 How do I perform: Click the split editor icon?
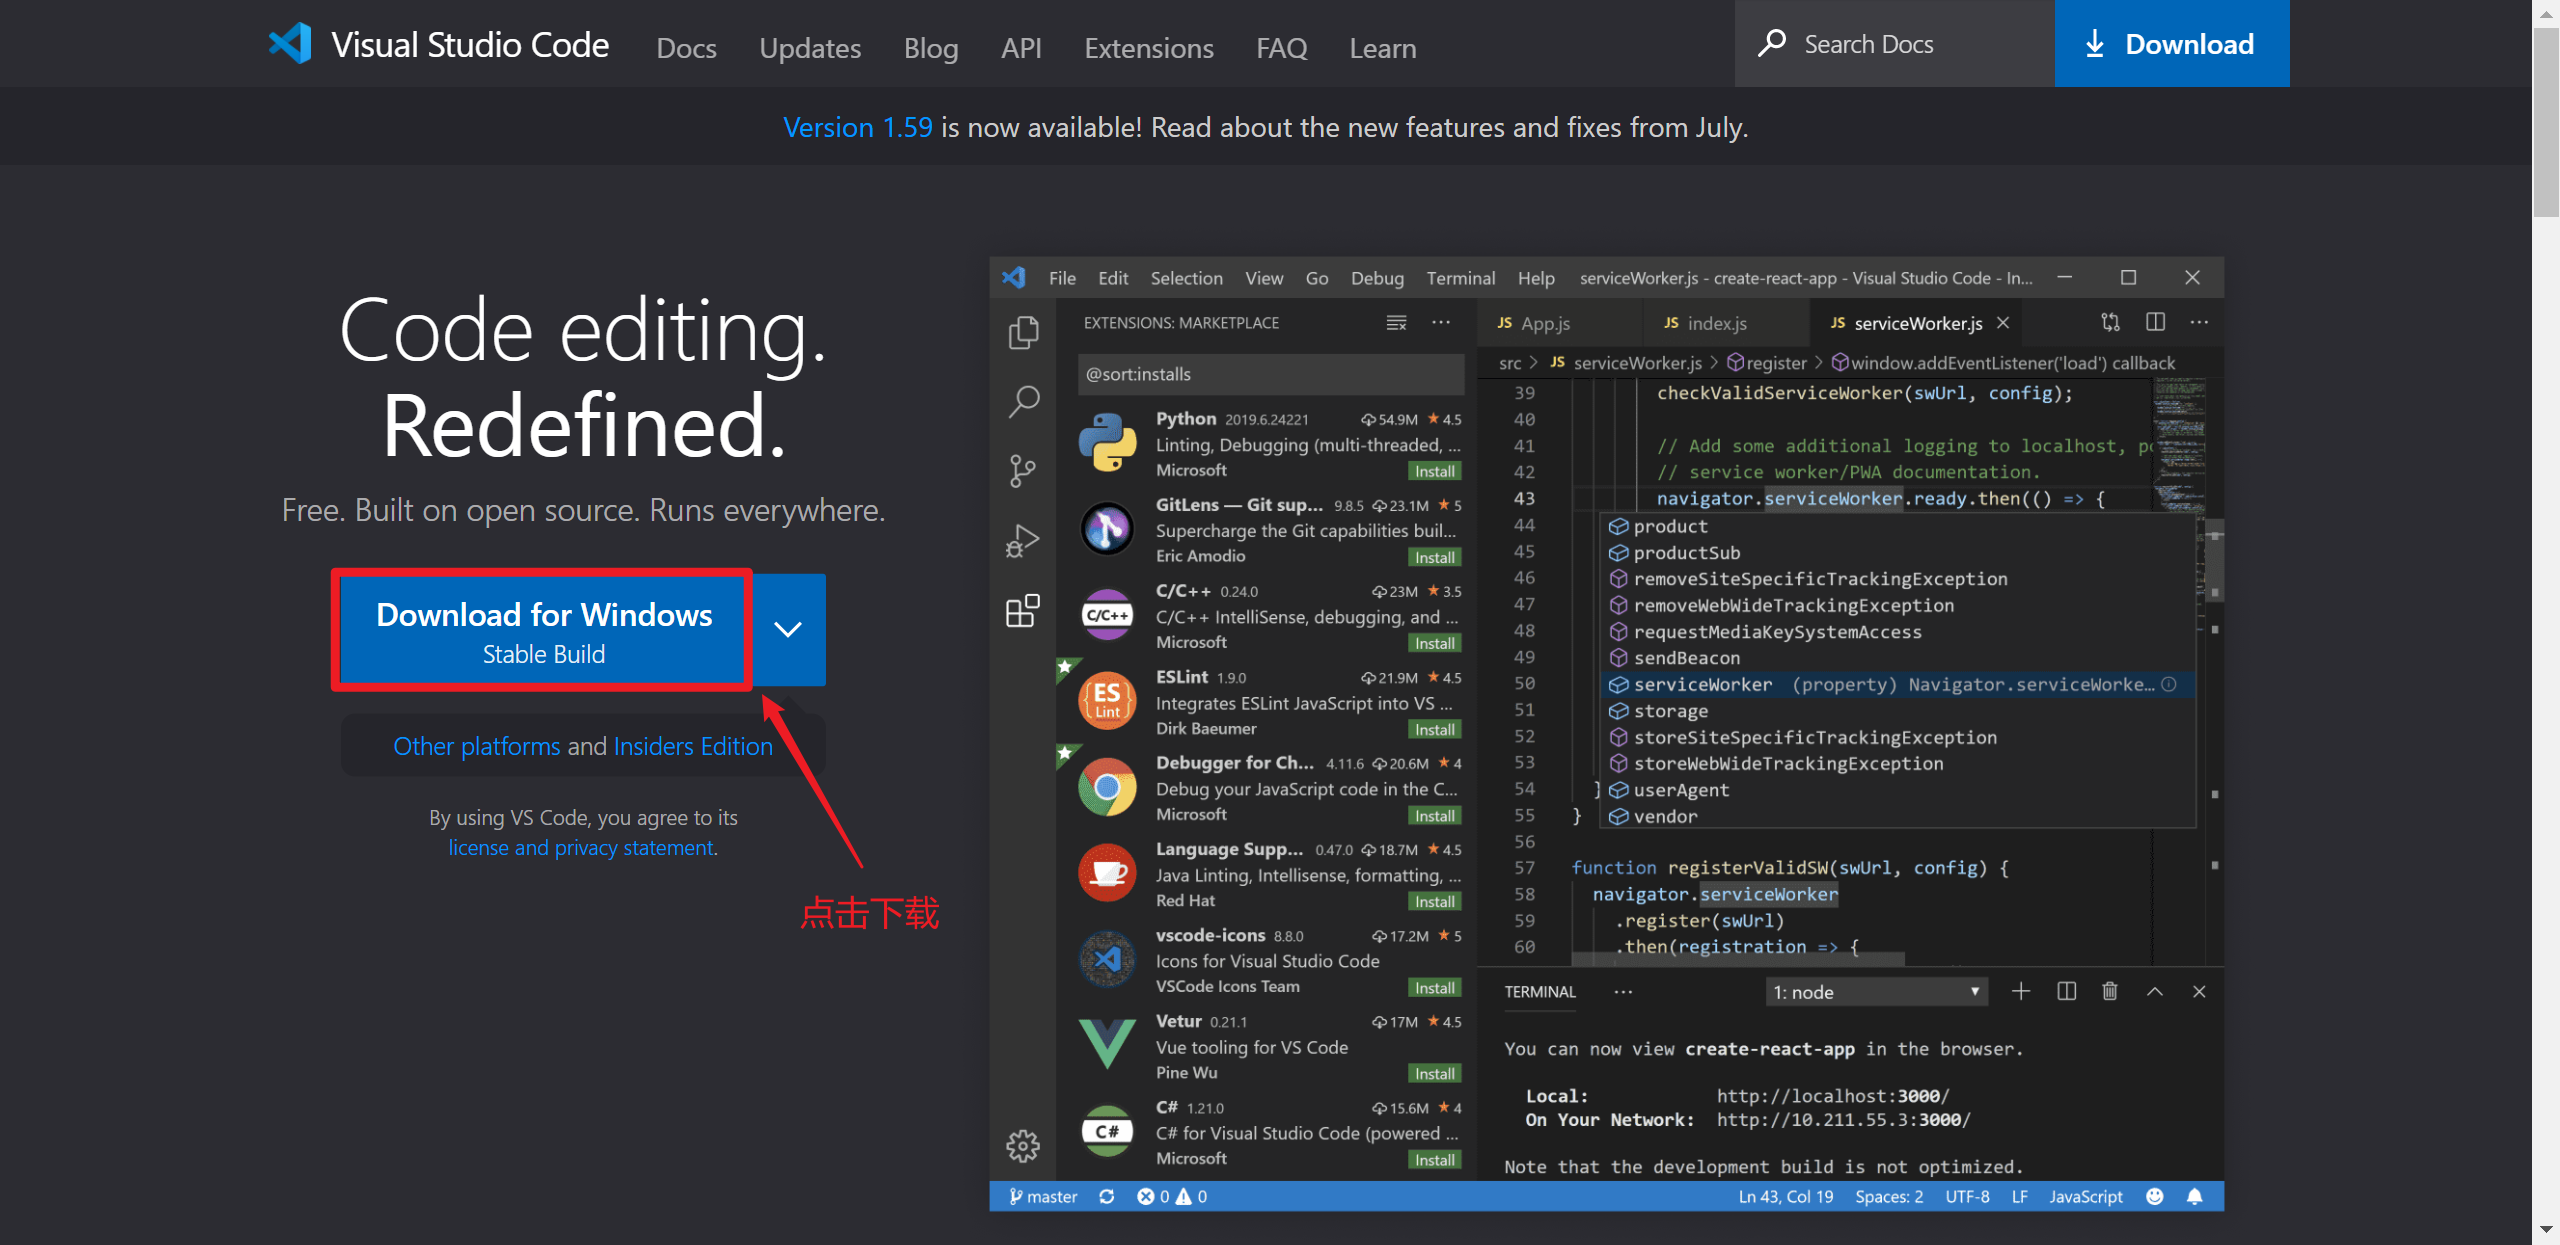pyautogui.click(x=2156, y=322)
